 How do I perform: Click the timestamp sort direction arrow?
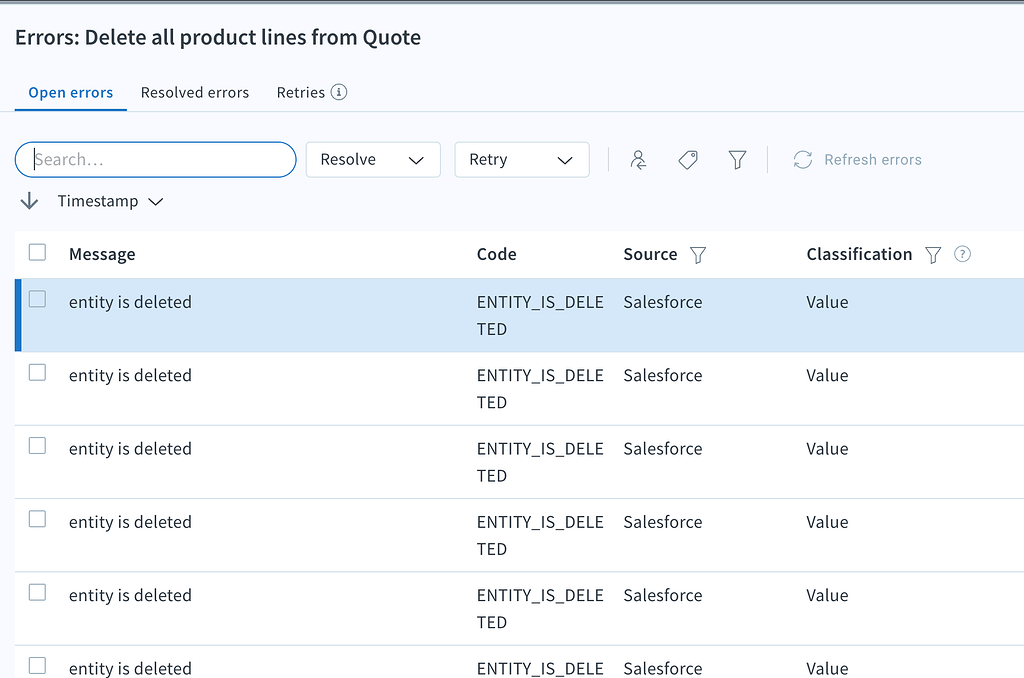28,201
